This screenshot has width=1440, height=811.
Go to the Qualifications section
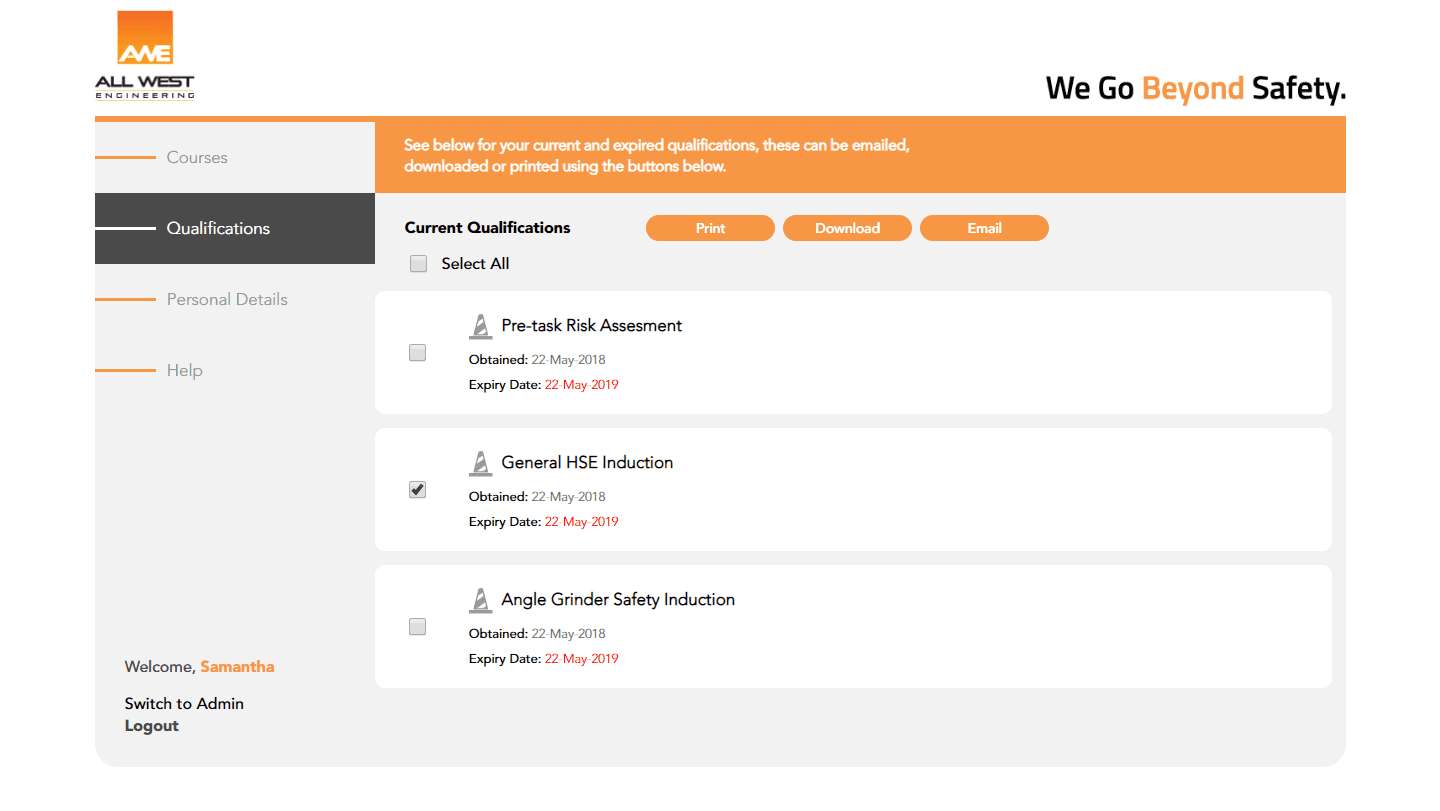218,229
